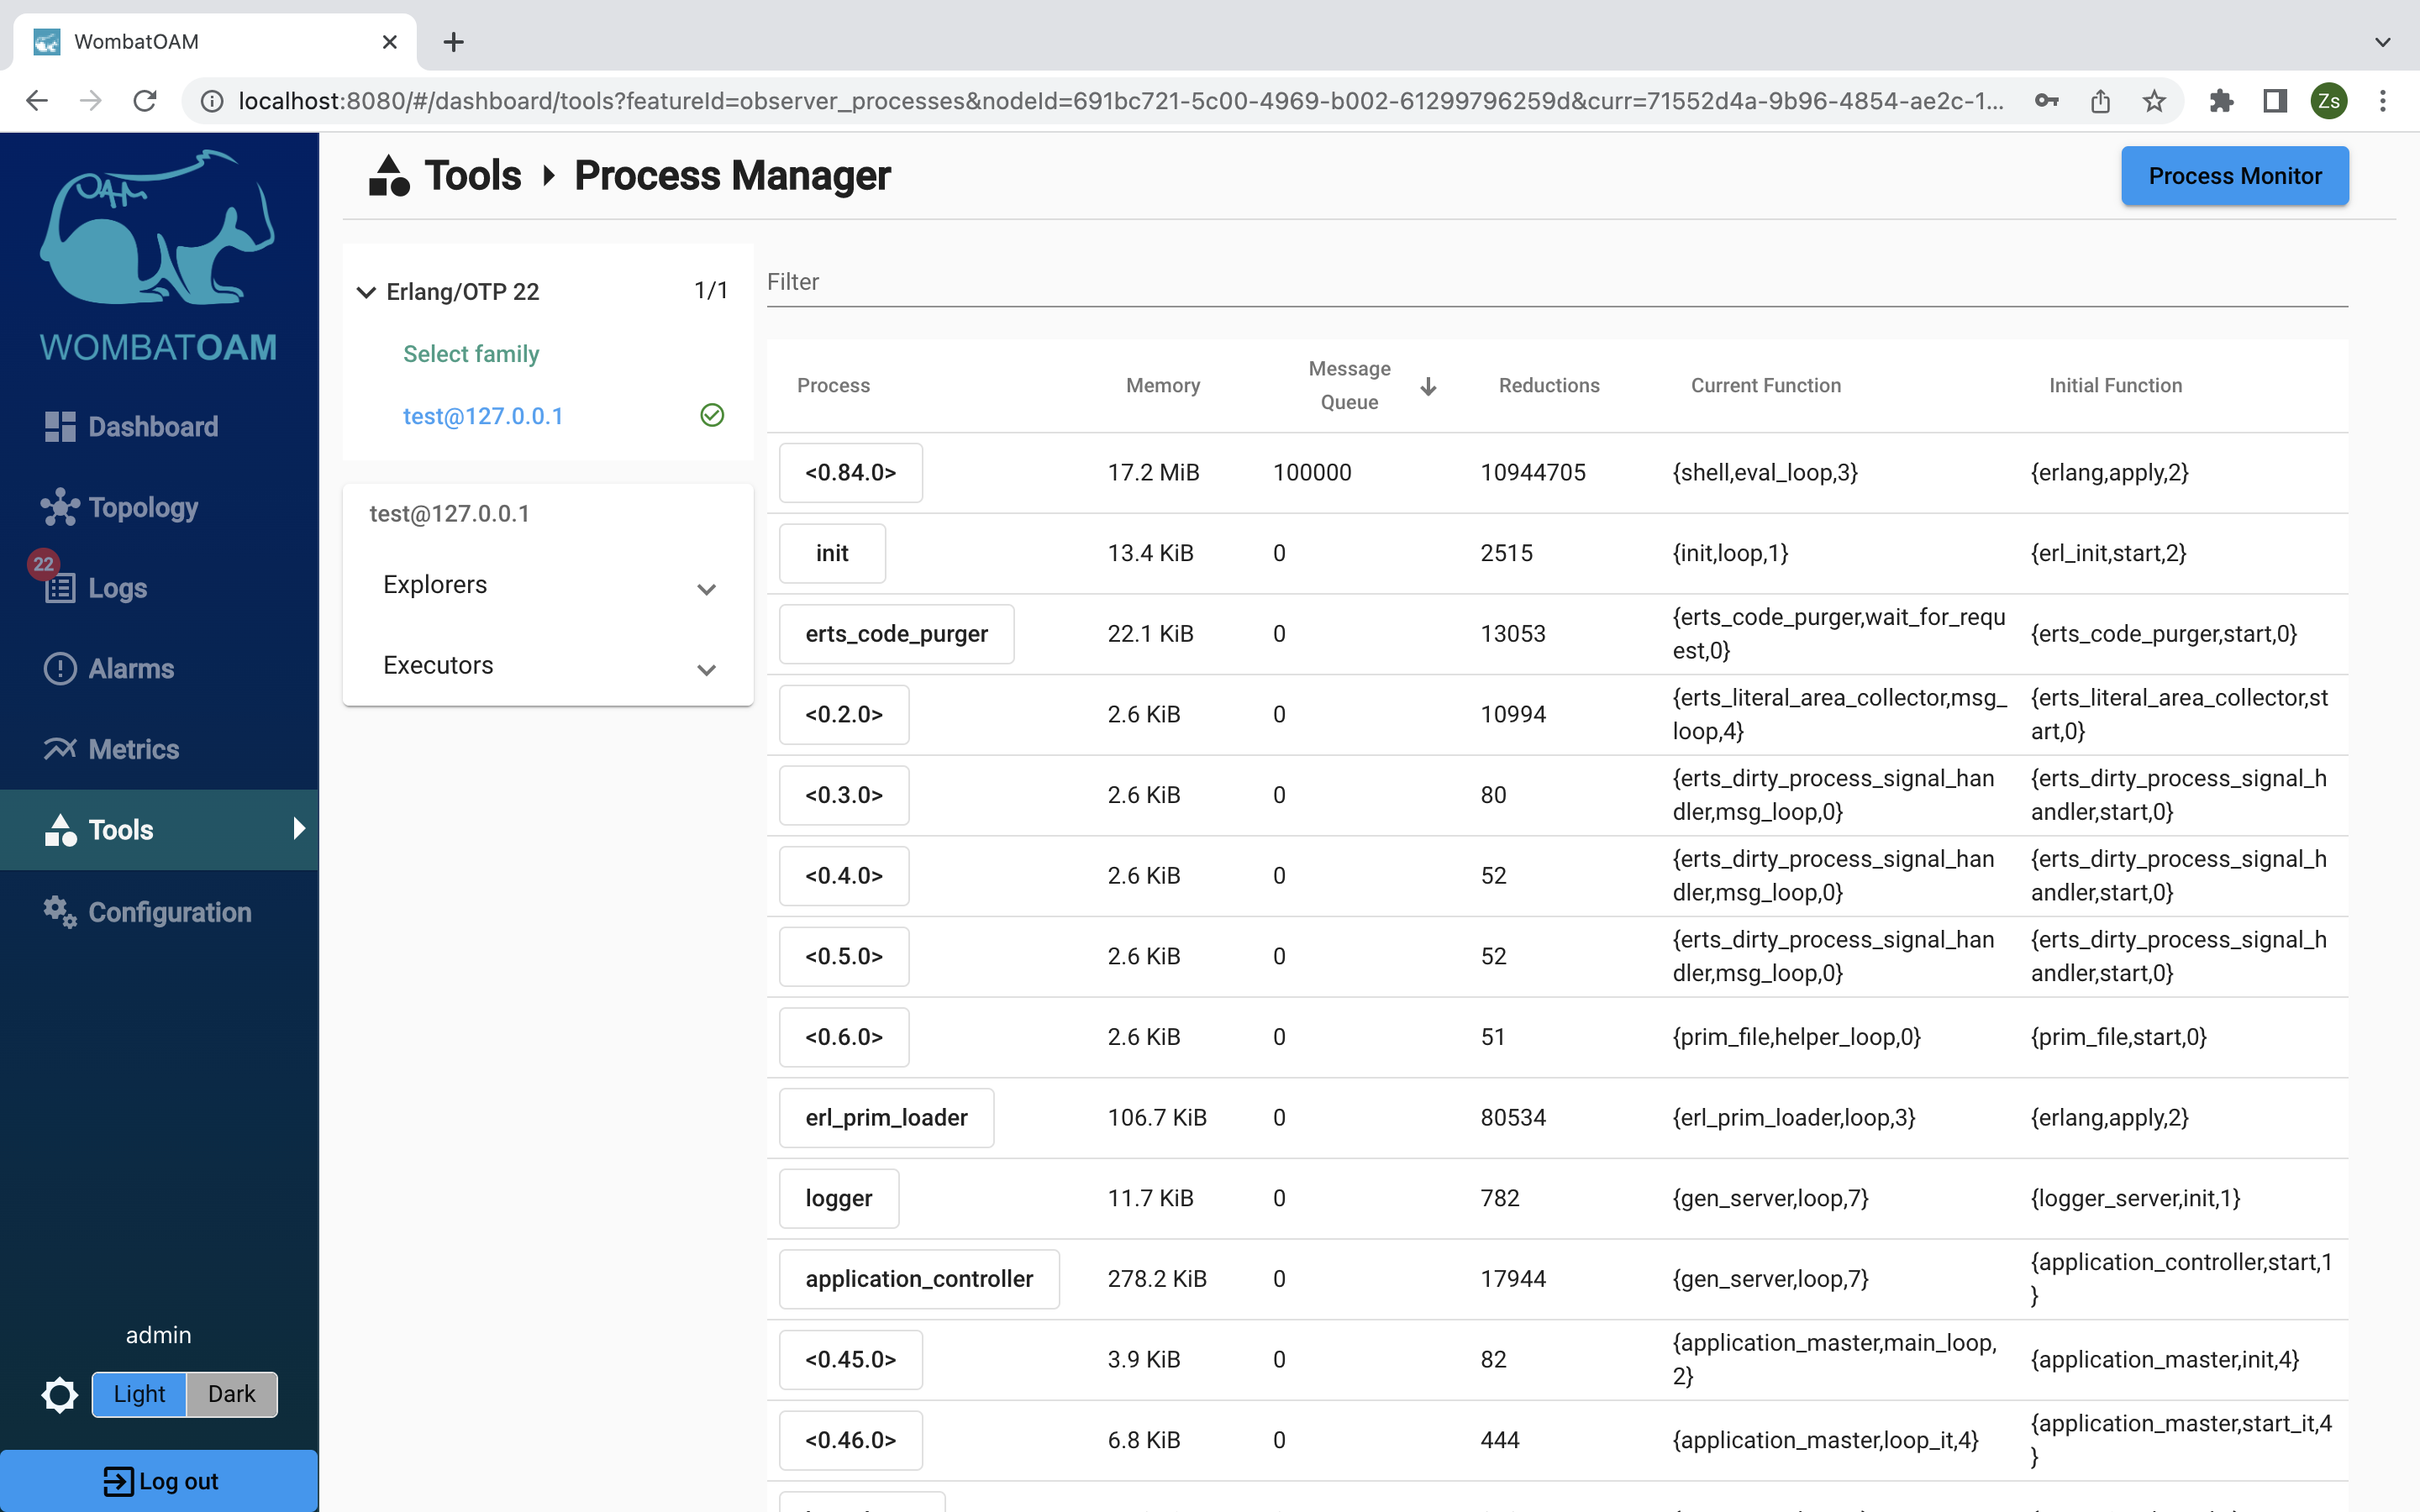The height and width of the screenshot is (1512, 2420).
Task: Open a new browser tab
Action: pyautogui.click(x=453, y=42)
